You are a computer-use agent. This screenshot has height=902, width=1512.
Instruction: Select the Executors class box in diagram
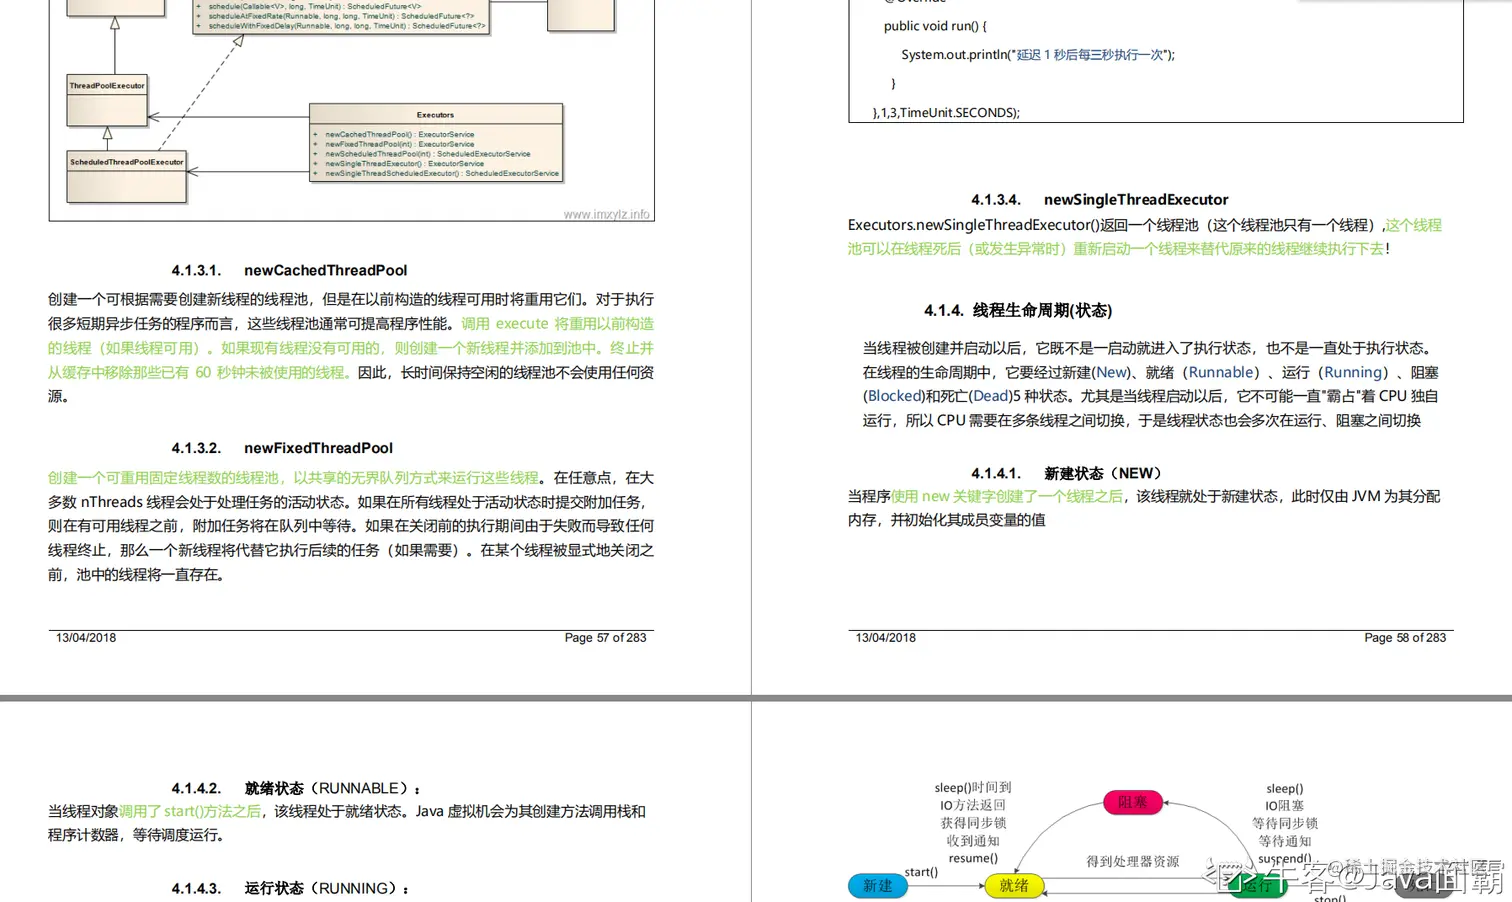tap(435, 114)
